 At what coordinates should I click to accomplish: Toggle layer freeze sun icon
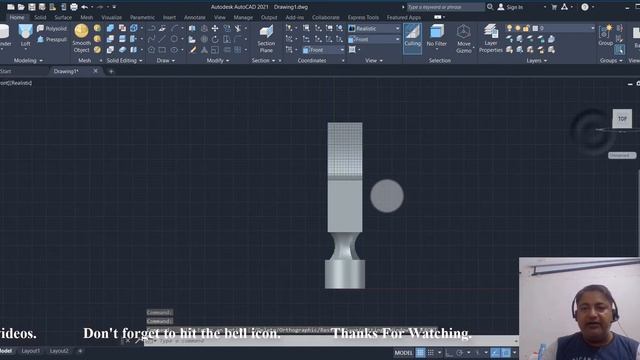click(x=518, y=28)
